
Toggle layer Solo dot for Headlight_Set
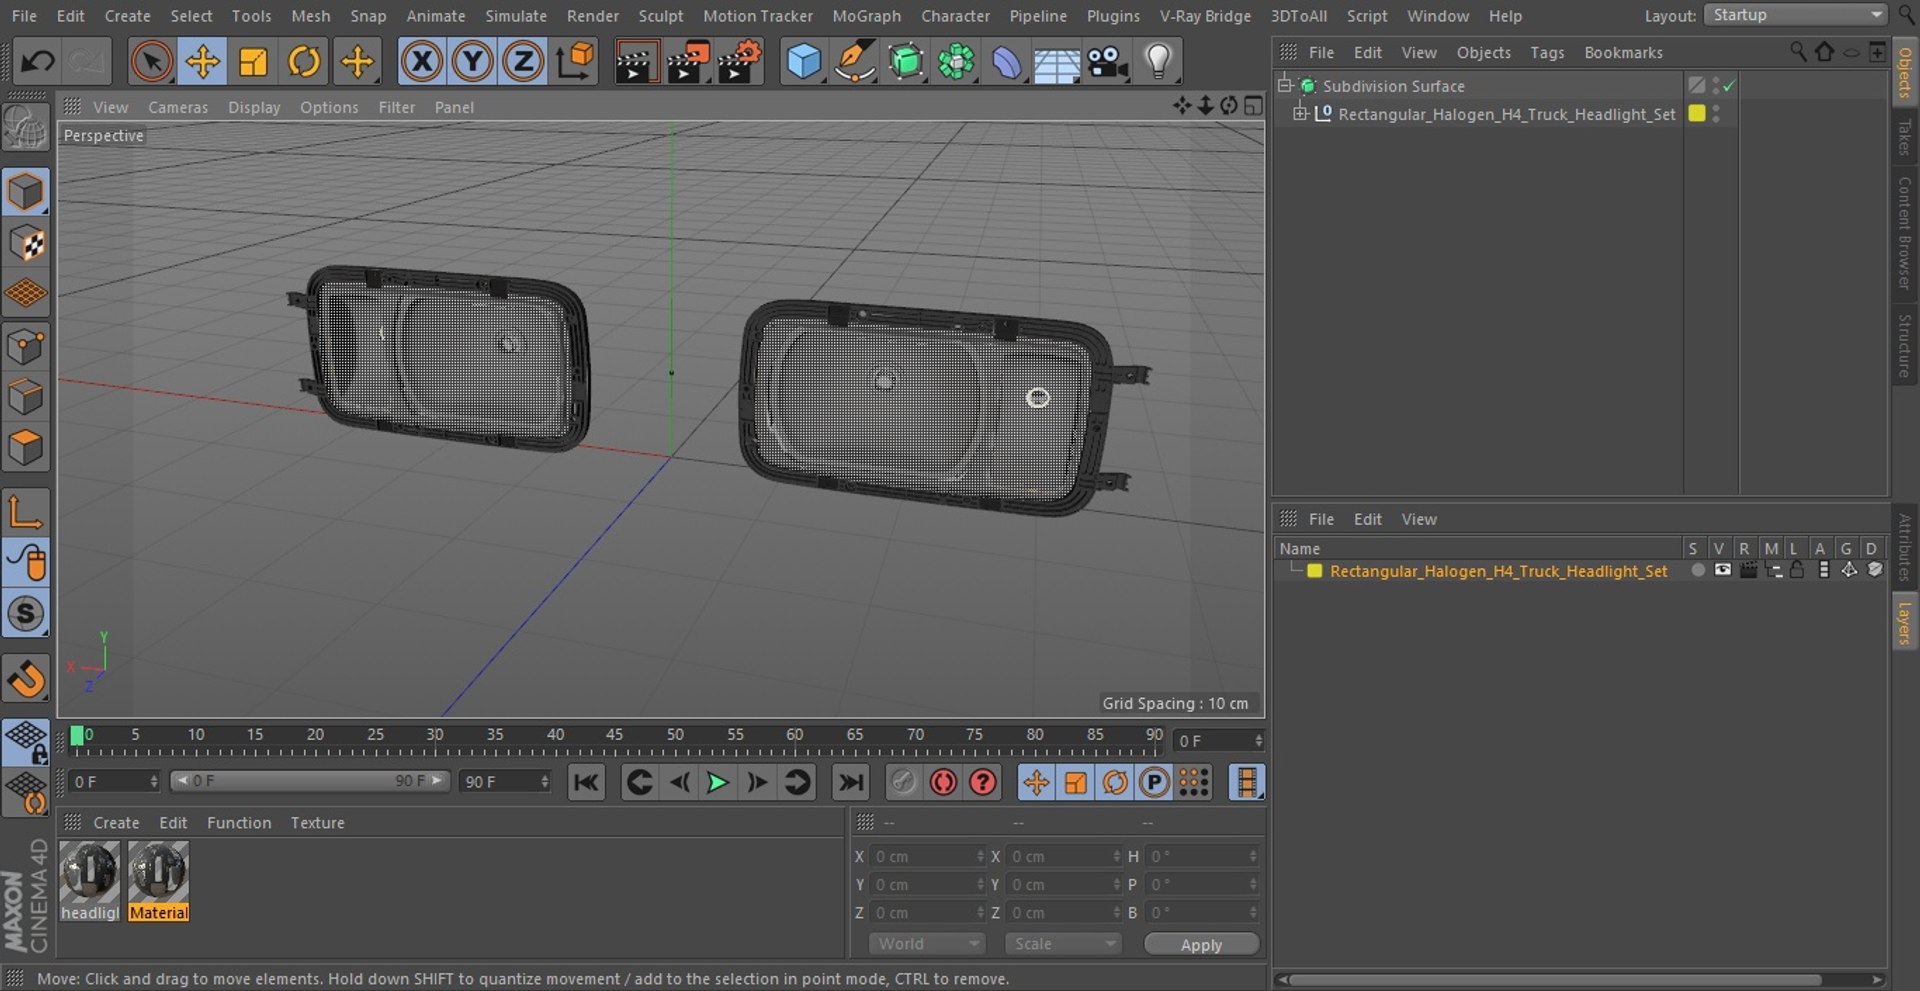pyautogui.click(x=1698, y=571)
